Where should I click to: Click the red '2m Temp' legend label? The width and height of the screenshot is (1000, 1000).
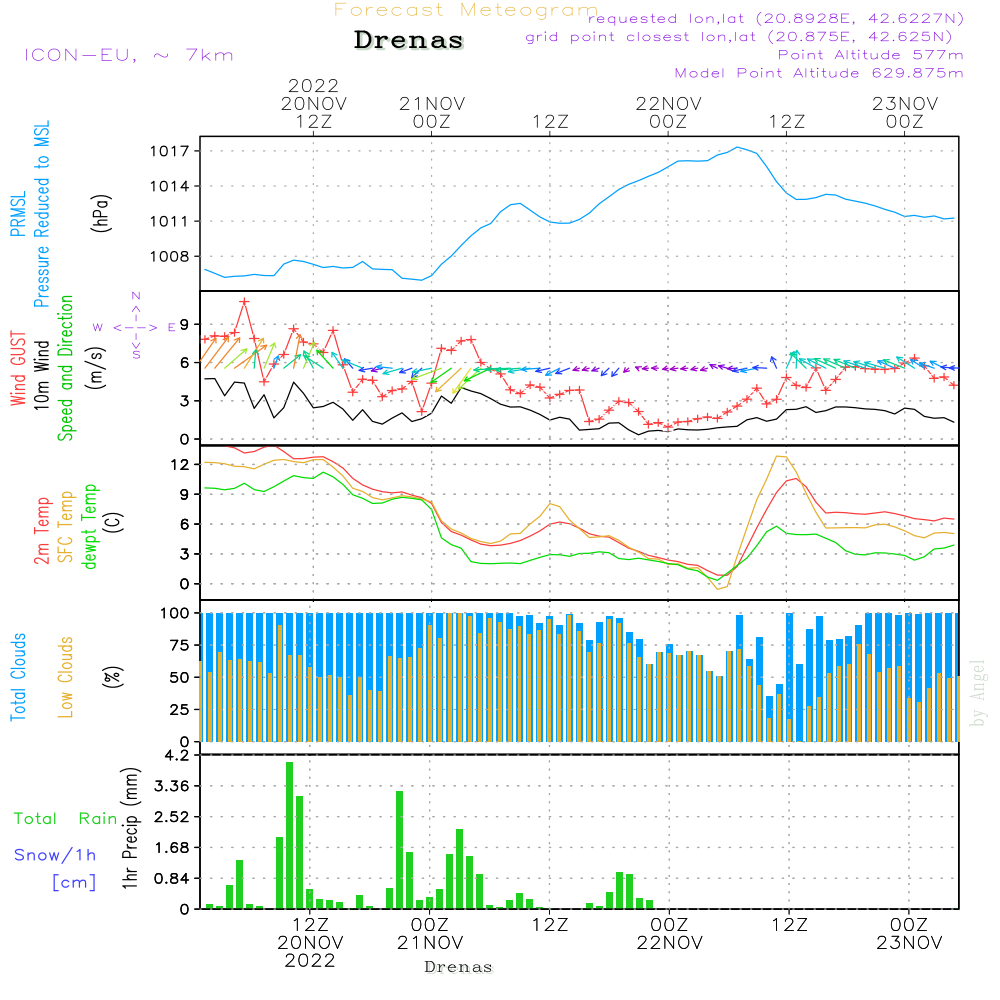(41, 531)
